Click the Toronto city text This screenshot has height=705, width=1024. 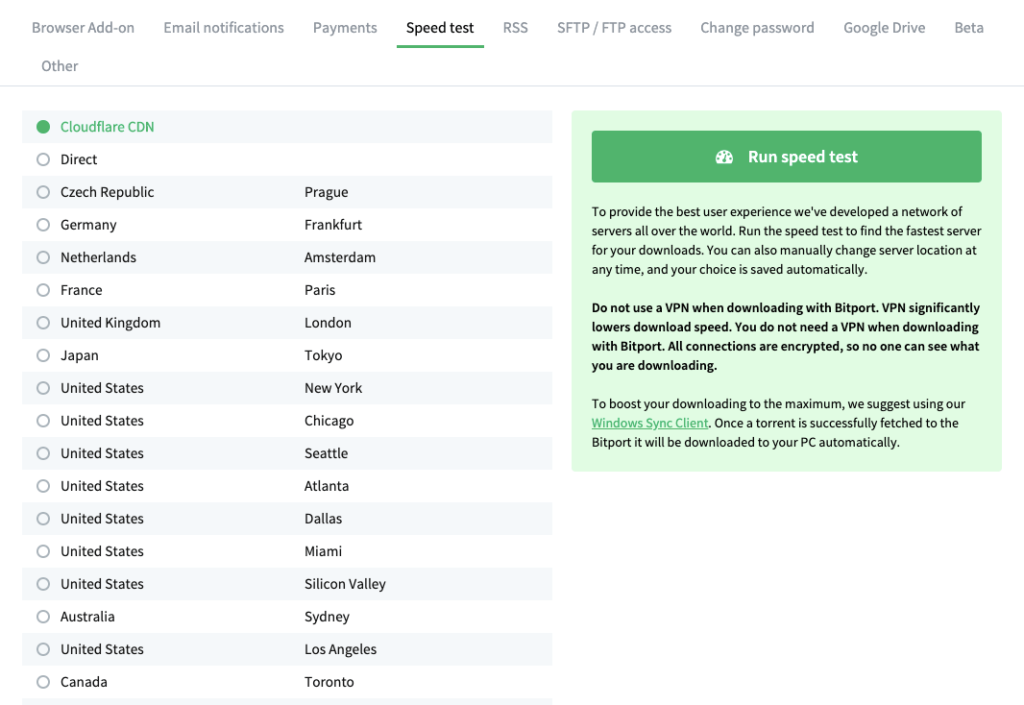coord(329,682)
